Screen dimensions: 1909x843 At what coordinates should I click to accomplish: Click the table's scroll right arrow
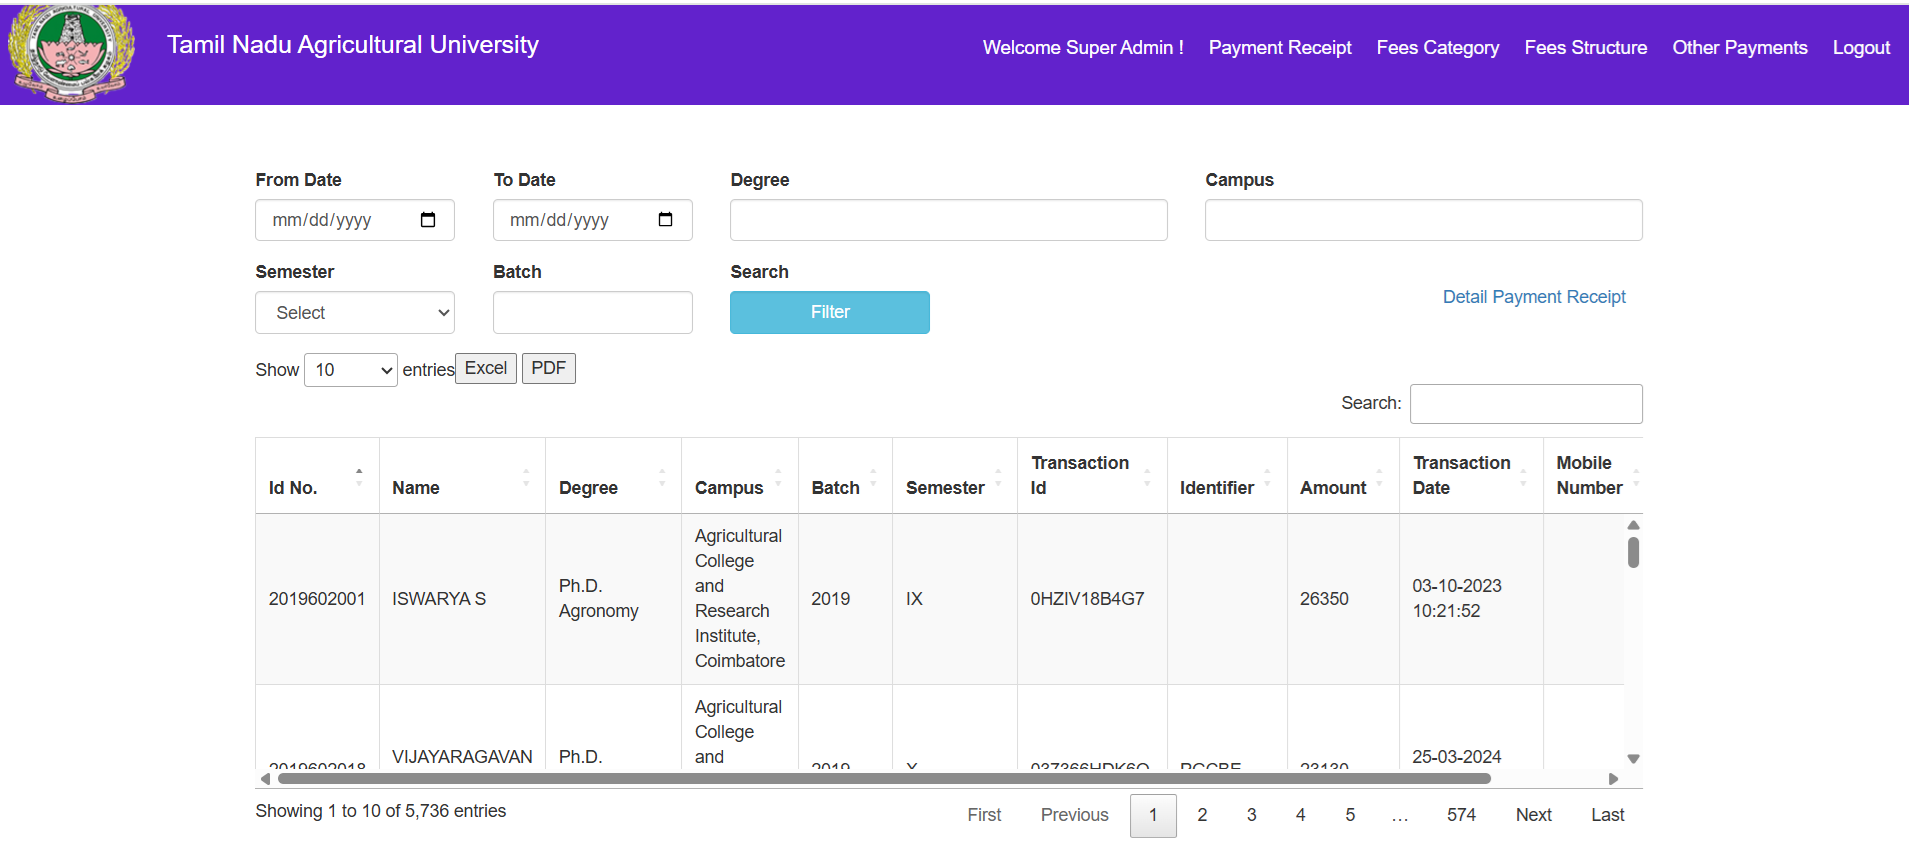pyautogui.click(x=1613, y=779)
